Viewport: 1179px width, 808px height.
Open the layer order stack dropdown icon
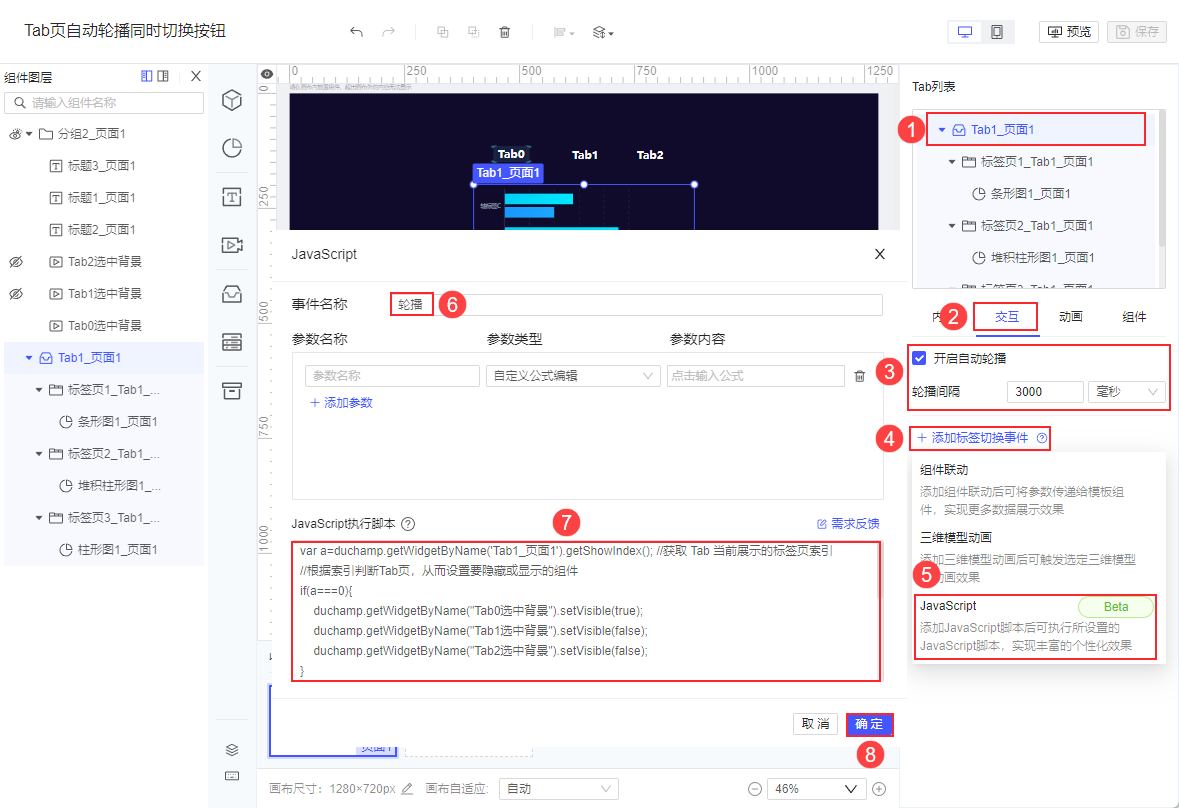(603, 32)
